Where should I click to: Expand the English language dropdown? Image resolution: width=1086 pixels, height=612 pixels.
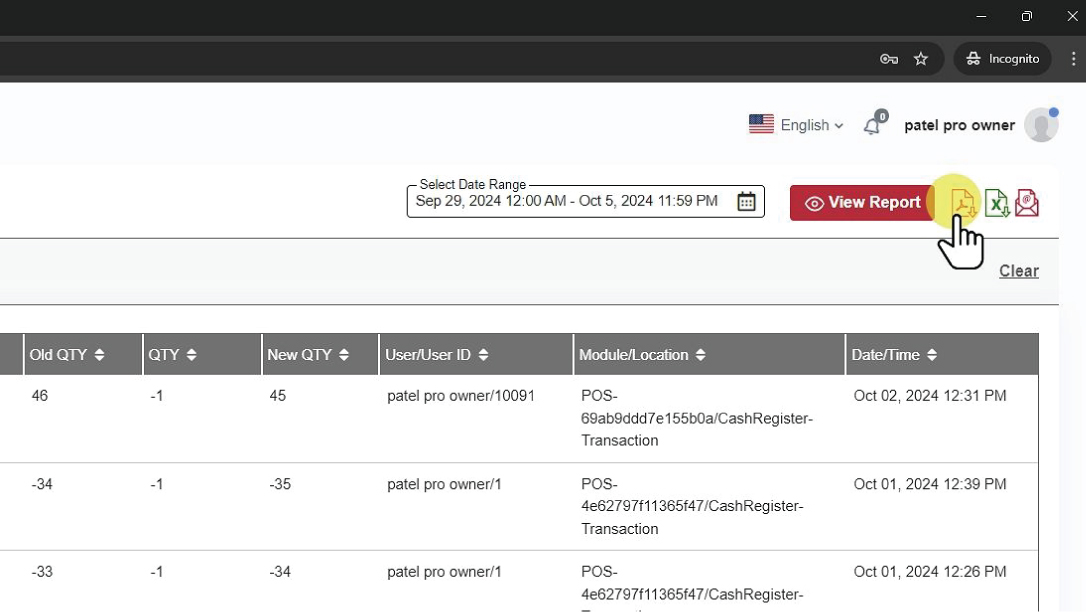point(796,125)
